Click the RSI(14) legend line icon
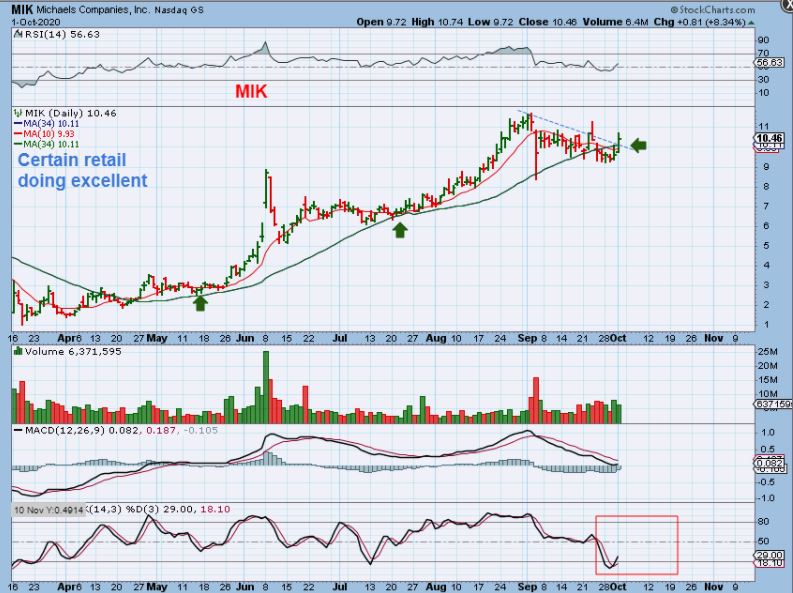793x593 pixels. (x=18, y=34)
